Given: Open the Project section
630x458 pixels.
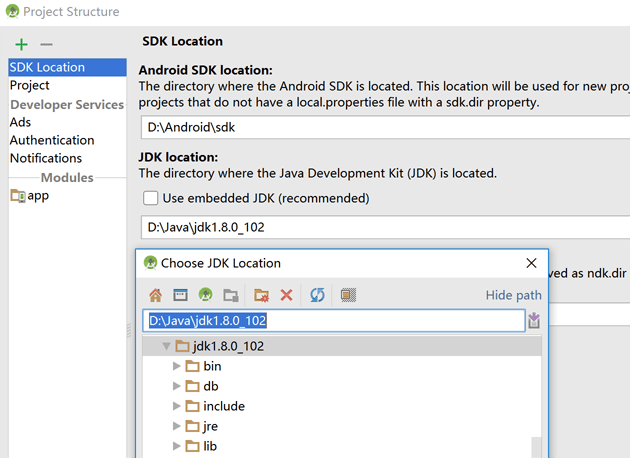Looking at the screenshot, I should pos(29,85).
